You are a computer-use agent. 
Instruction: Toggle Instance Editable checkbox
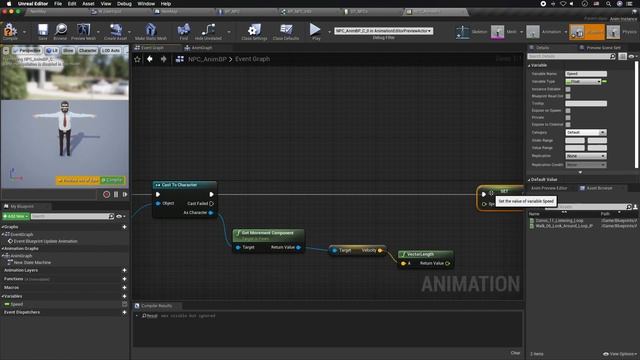[568, 89]
